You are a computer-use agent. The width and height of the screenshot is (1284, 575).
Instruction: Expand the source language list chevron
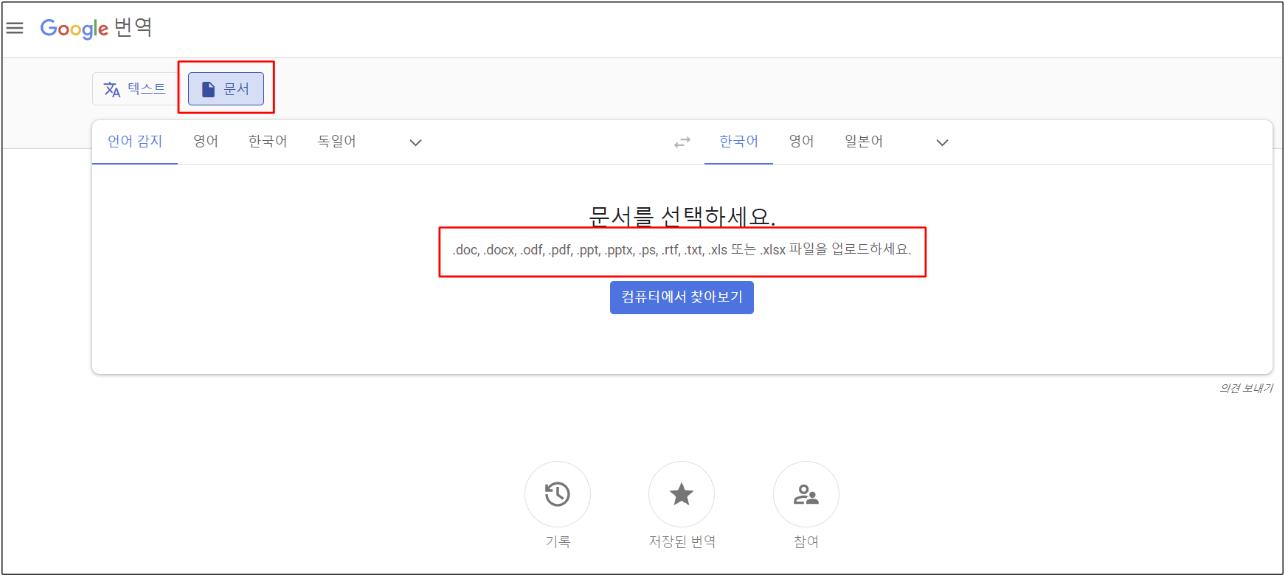tap(416, 143)
